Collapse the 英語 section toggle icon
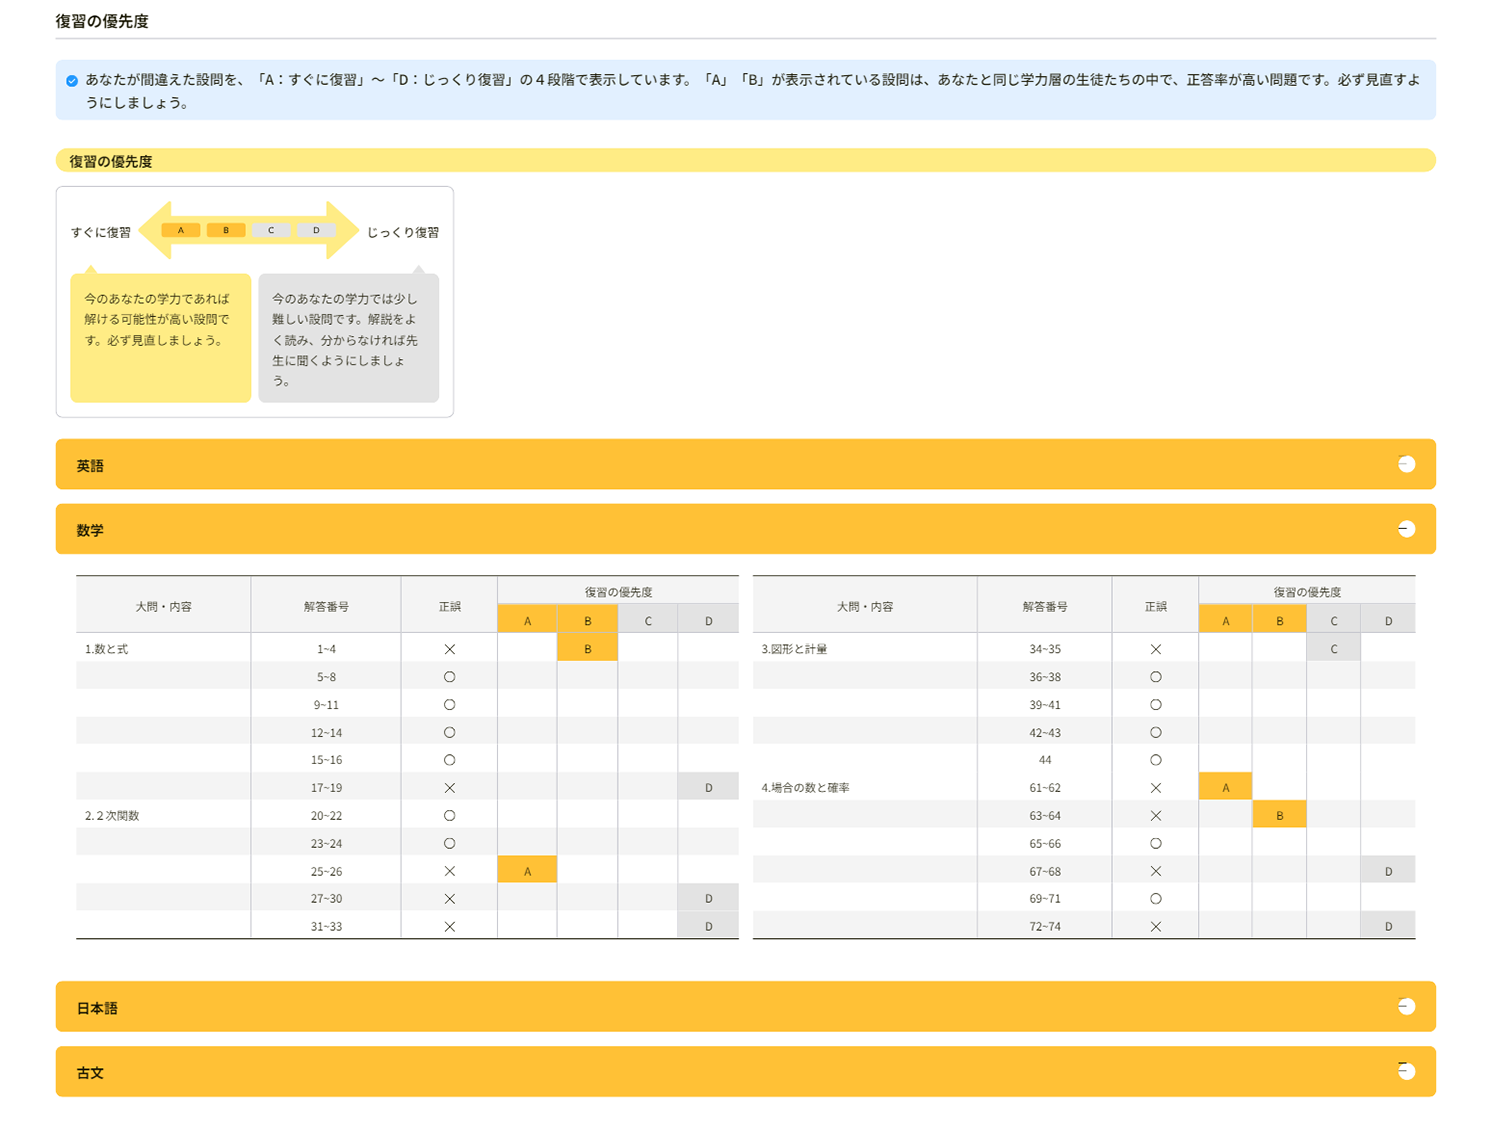The height and width of the screenshot is (1130, 1492). (1406, 464)
